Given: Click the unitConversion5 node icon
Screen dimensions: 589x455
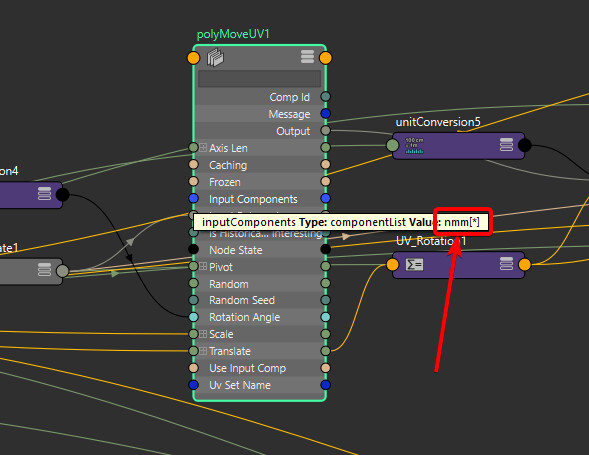Looking at the screenshot, I should pyautogui.click(x=414, y=145).
